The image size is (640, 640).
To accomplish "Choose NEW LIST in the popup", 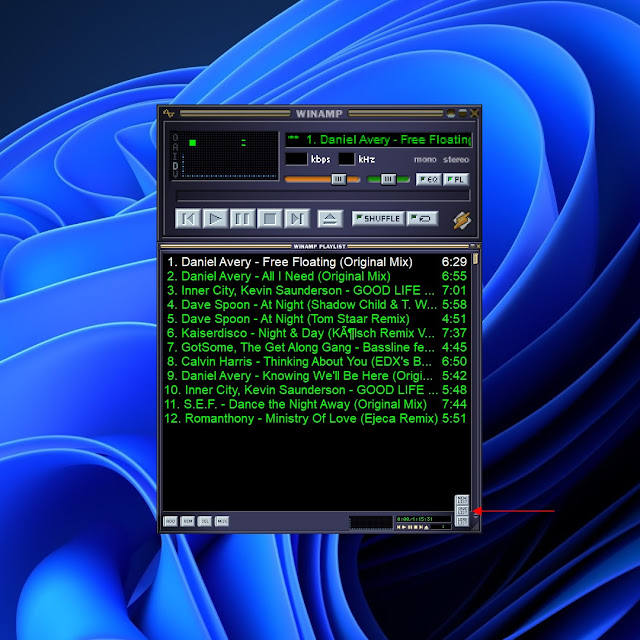I will click(x=462, y=500).
